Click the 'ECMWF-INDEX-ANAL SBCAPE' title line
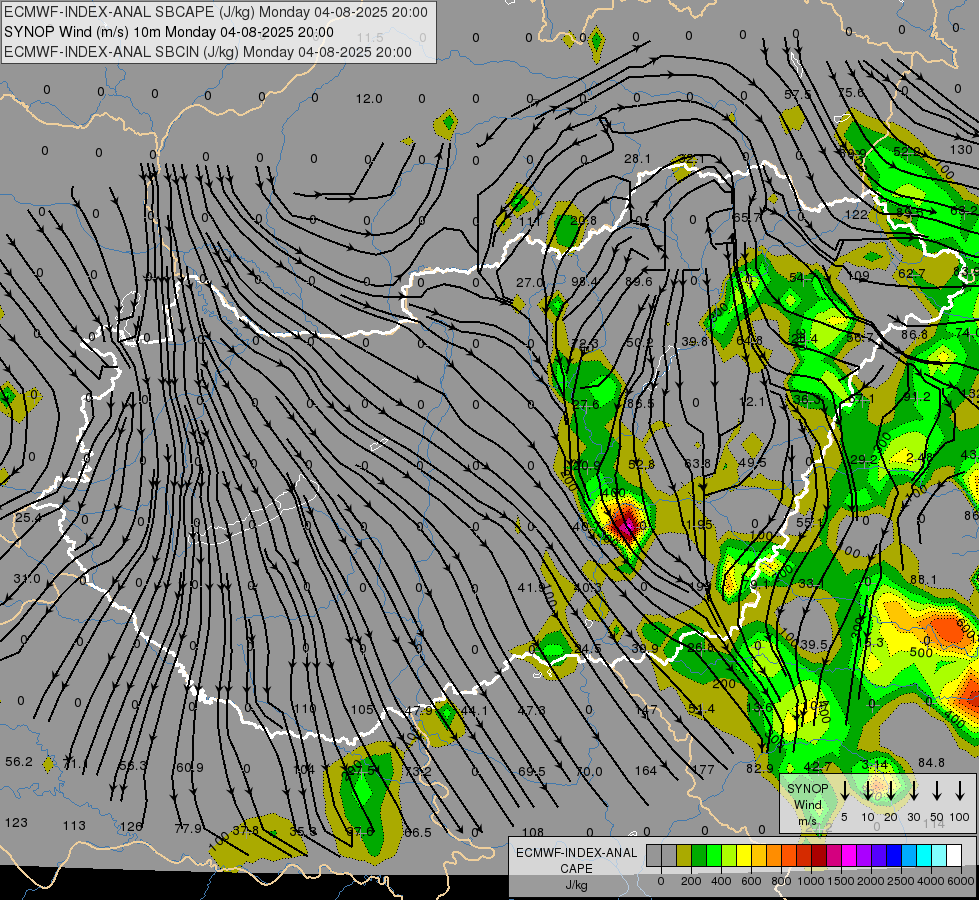 [216, 12]
